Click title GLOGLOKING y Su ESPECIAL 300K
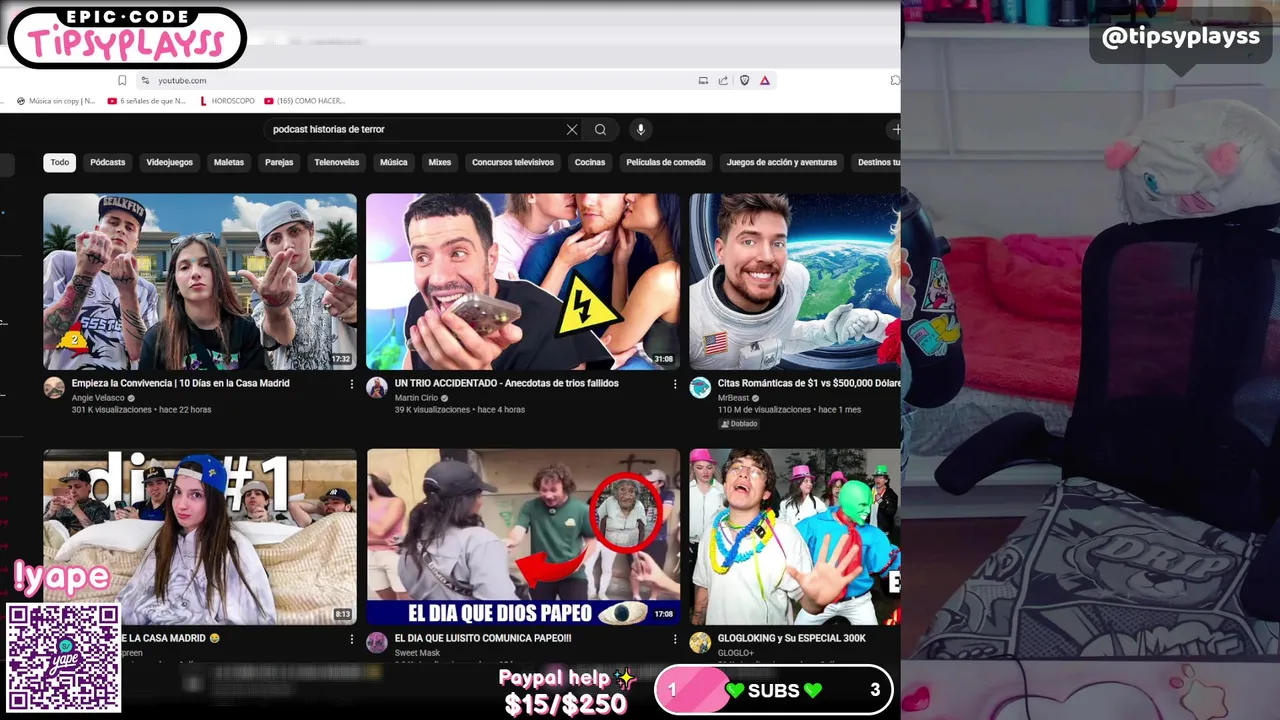 tap(792, 638)
